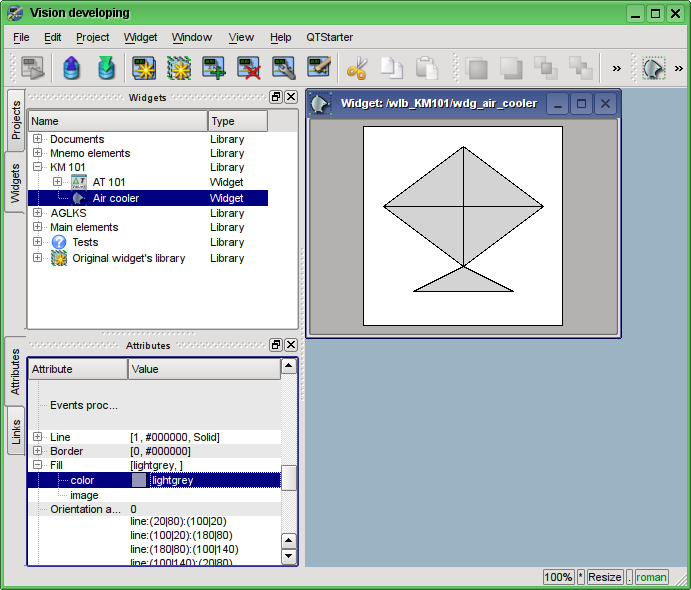Click the Save to DB toolbar icon
The height and width of the screenshot is (590, 691).
pyautogui.click(x=106, y=69)
